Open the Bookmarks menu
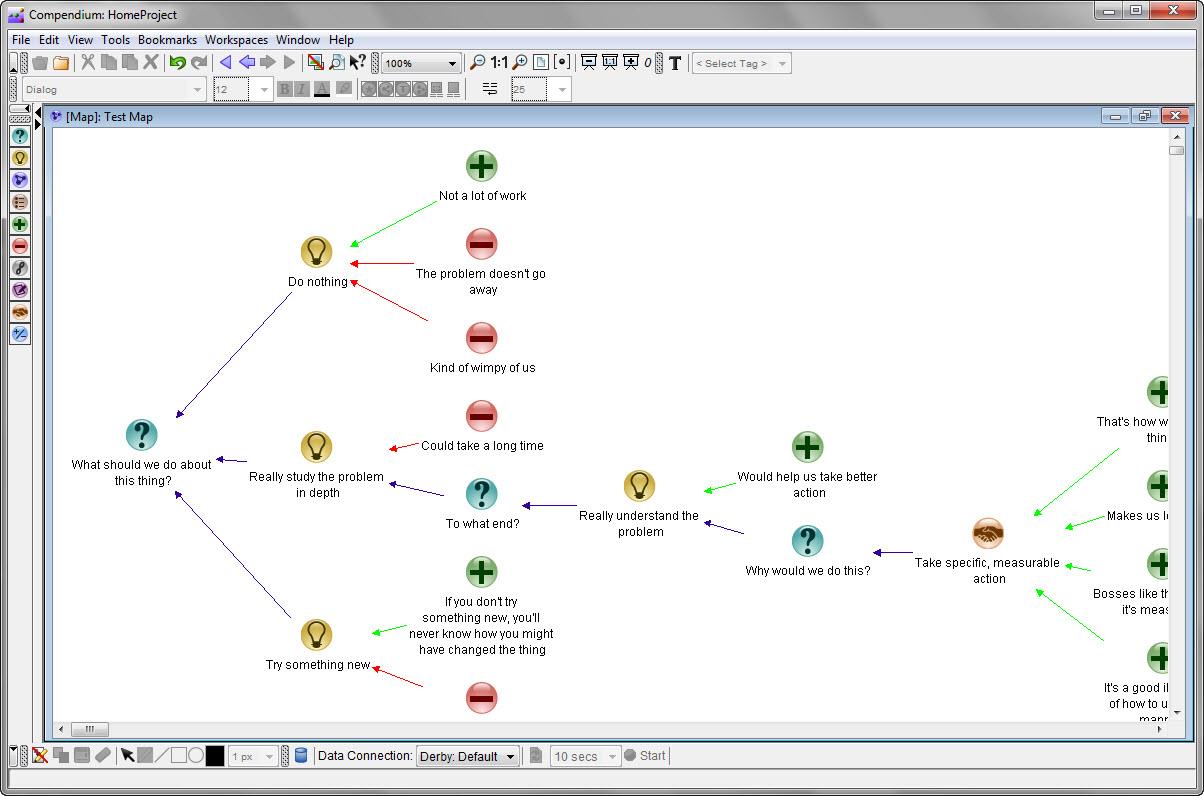The image size is (1204, 796). point(168,40)
